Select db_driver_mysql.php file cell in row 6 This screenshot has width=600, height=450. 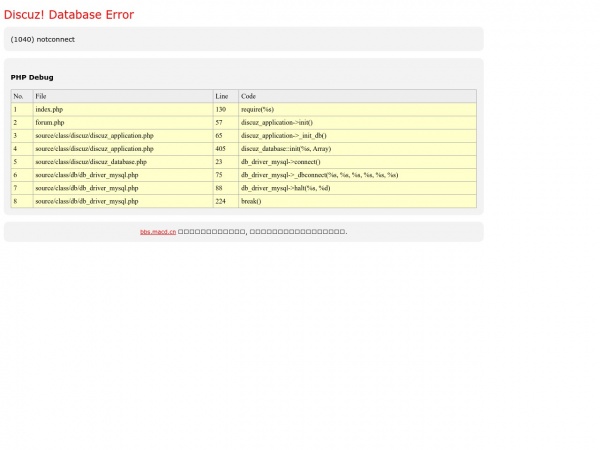pos(123,175)
